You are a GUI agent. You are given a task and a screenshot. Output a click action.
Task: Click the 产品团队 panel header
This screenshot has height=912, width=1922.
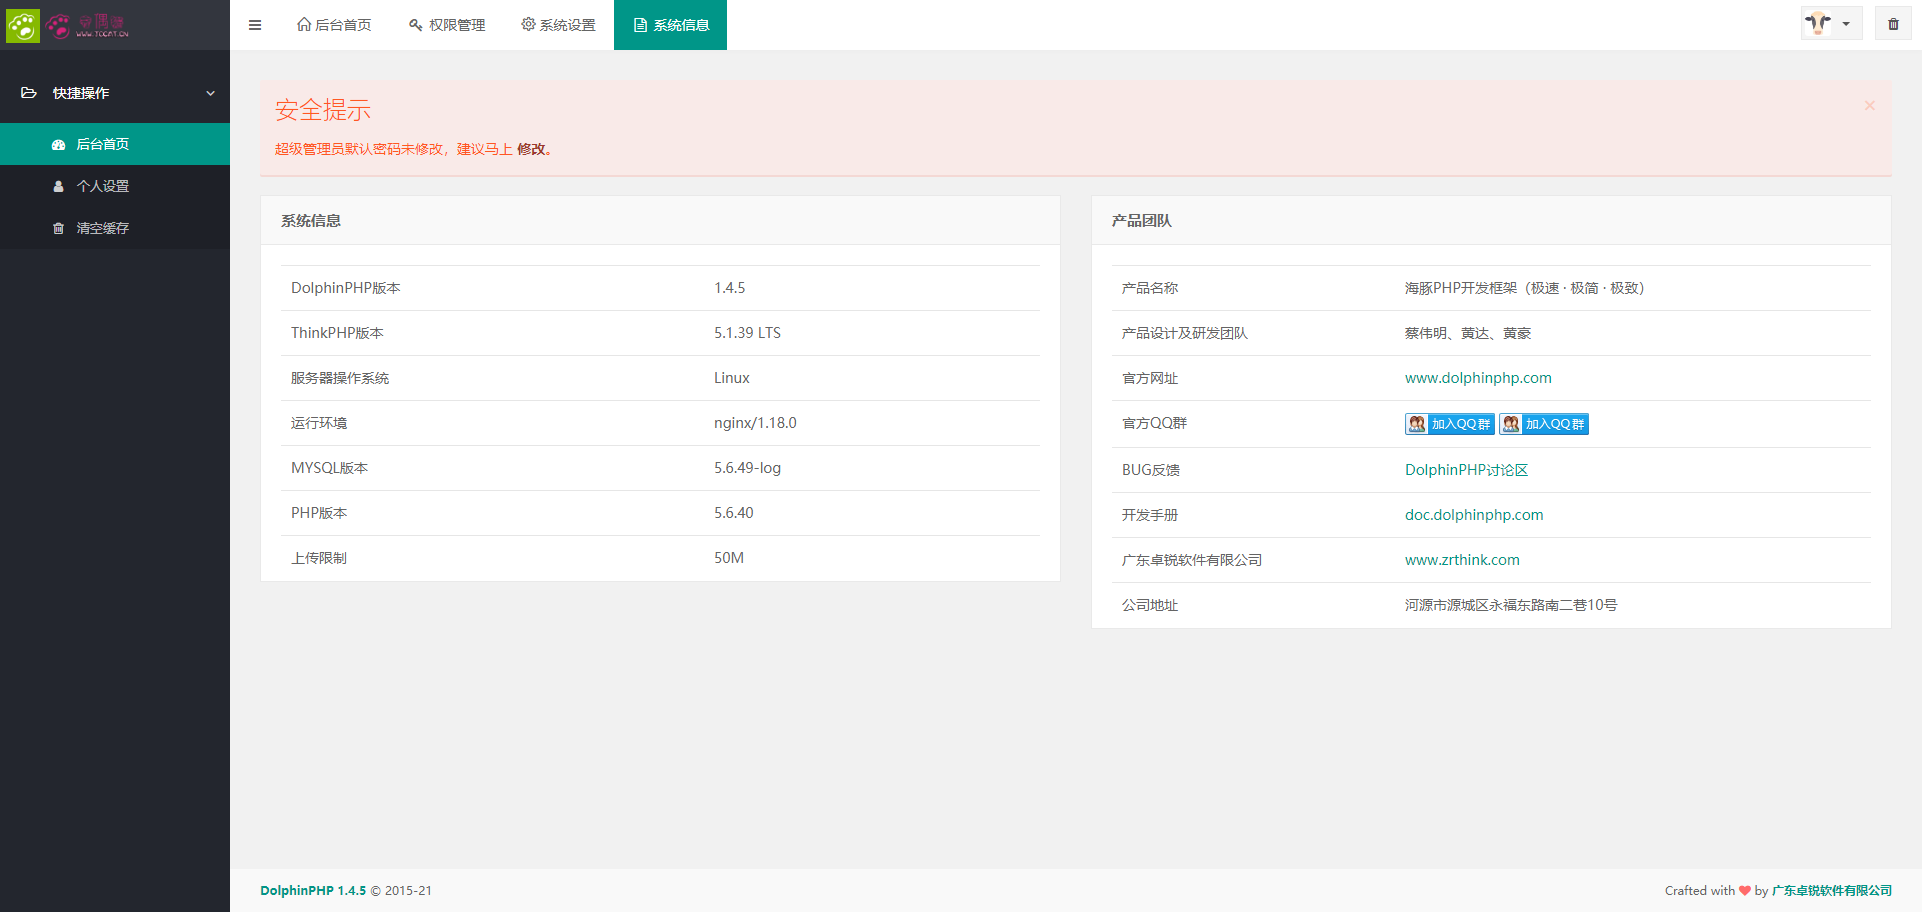click(1491, 221)
